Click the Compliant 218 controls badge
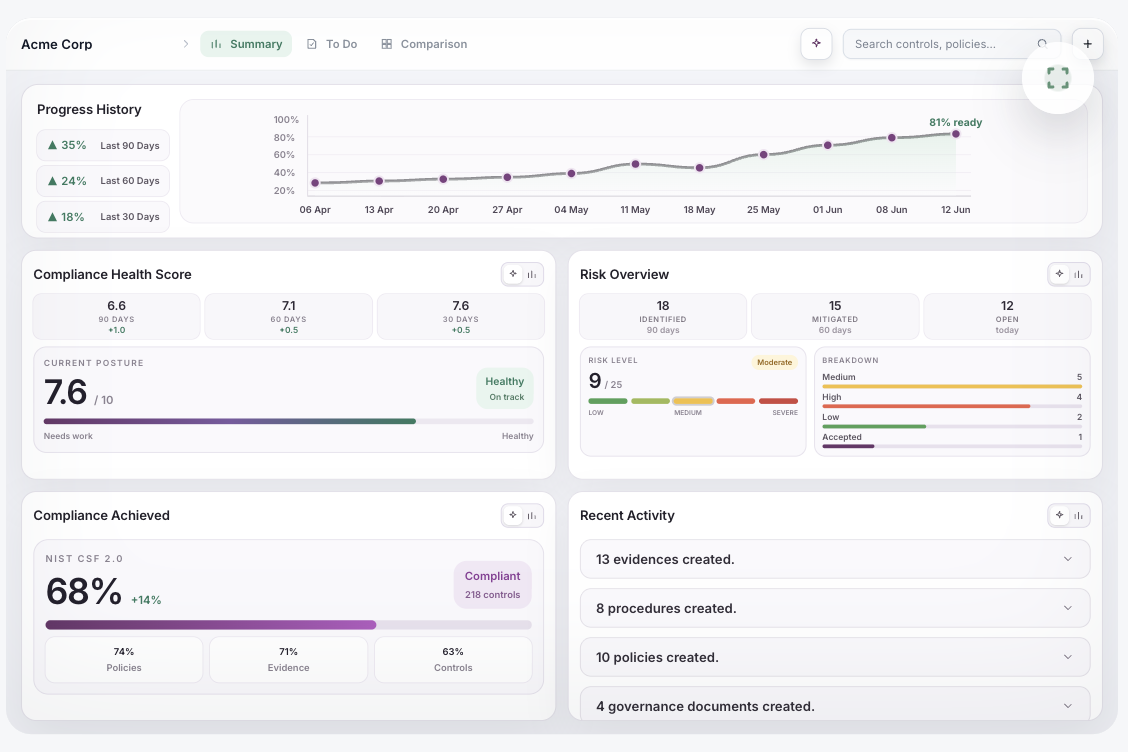The height and width of the screenshot is (752, 1128). click(492, 584)
